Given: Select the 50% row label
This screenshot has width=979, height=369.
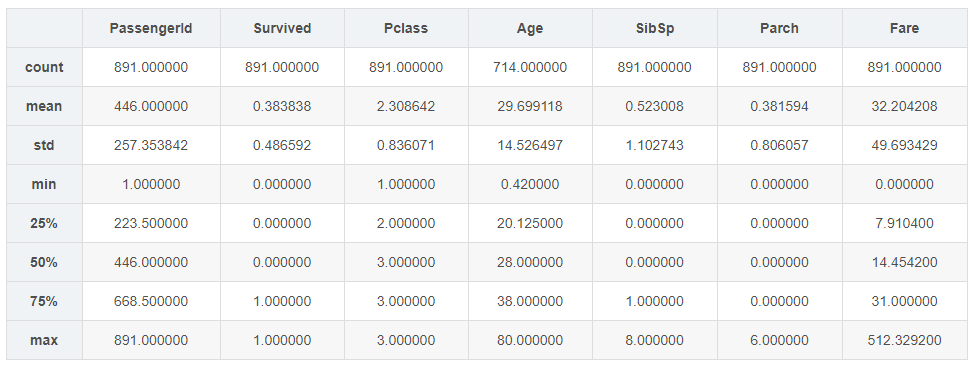Looking at the screenshot, I should 44,262.
